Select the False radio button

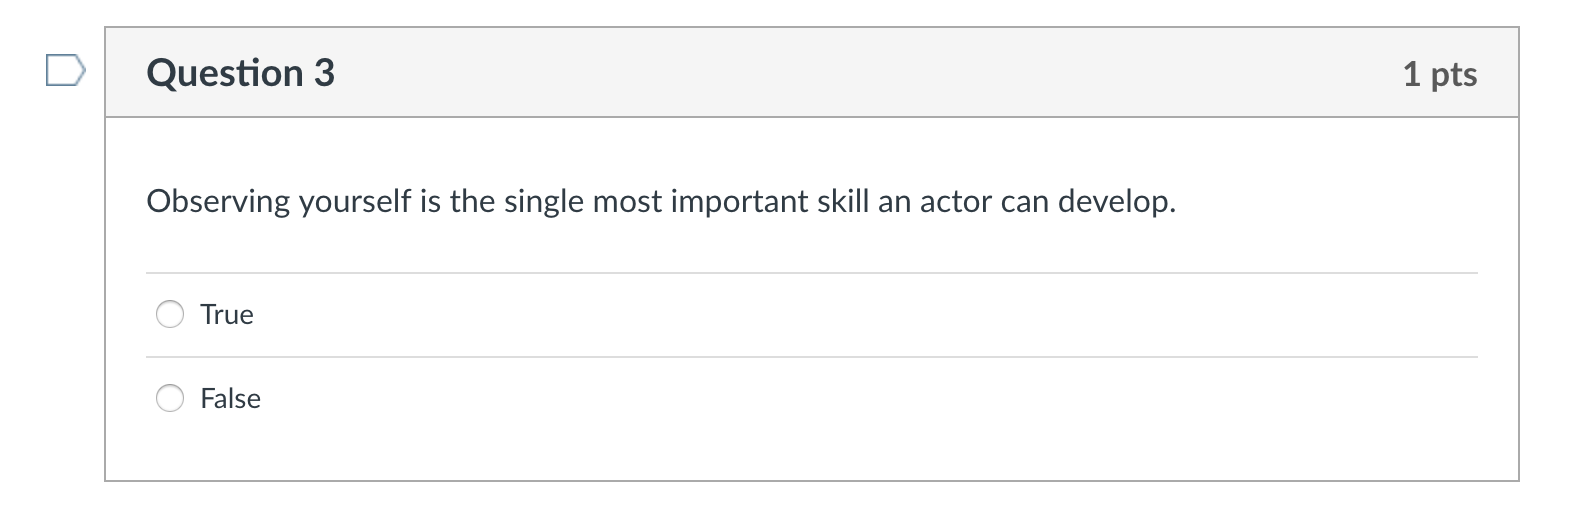click(170, 398)
